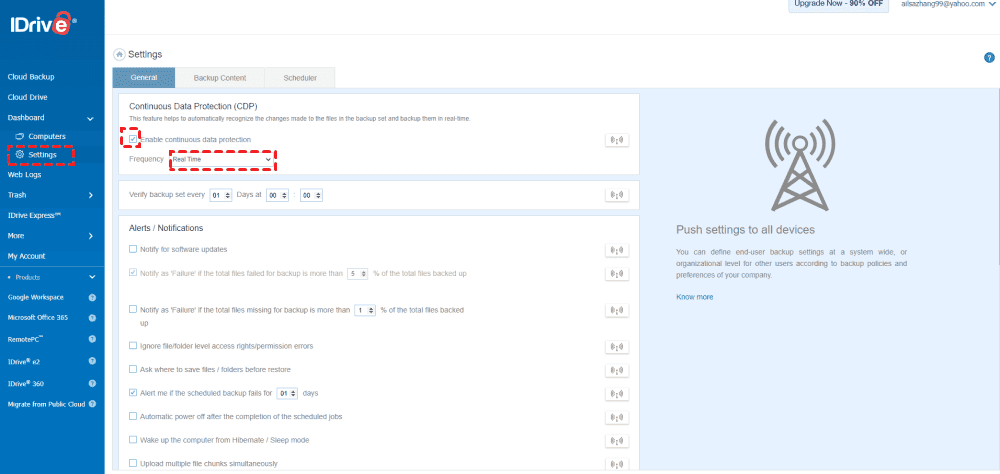
Task: Adjust the scheduled backup fails days stepper
Action: click(288, 394)
